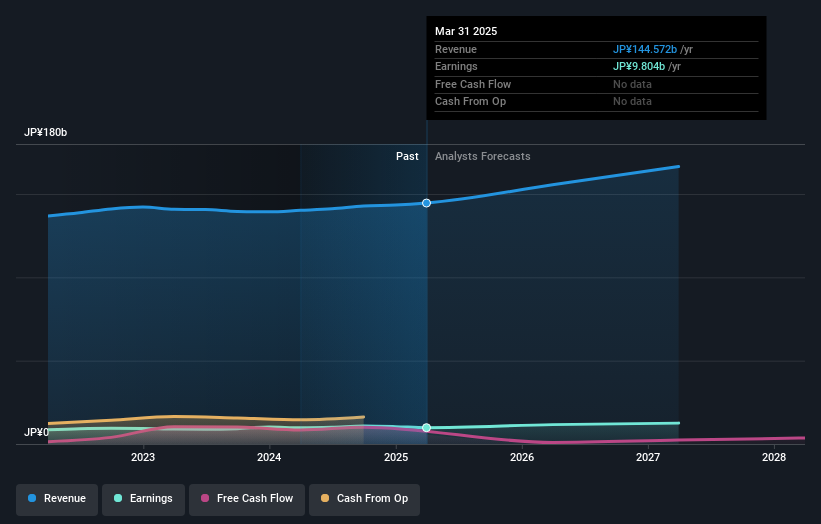Image resolution: width=821 pixels, height=524 pixels.
Task: Toggle the Free Cash Flow legend button
Action: [247, 499]
